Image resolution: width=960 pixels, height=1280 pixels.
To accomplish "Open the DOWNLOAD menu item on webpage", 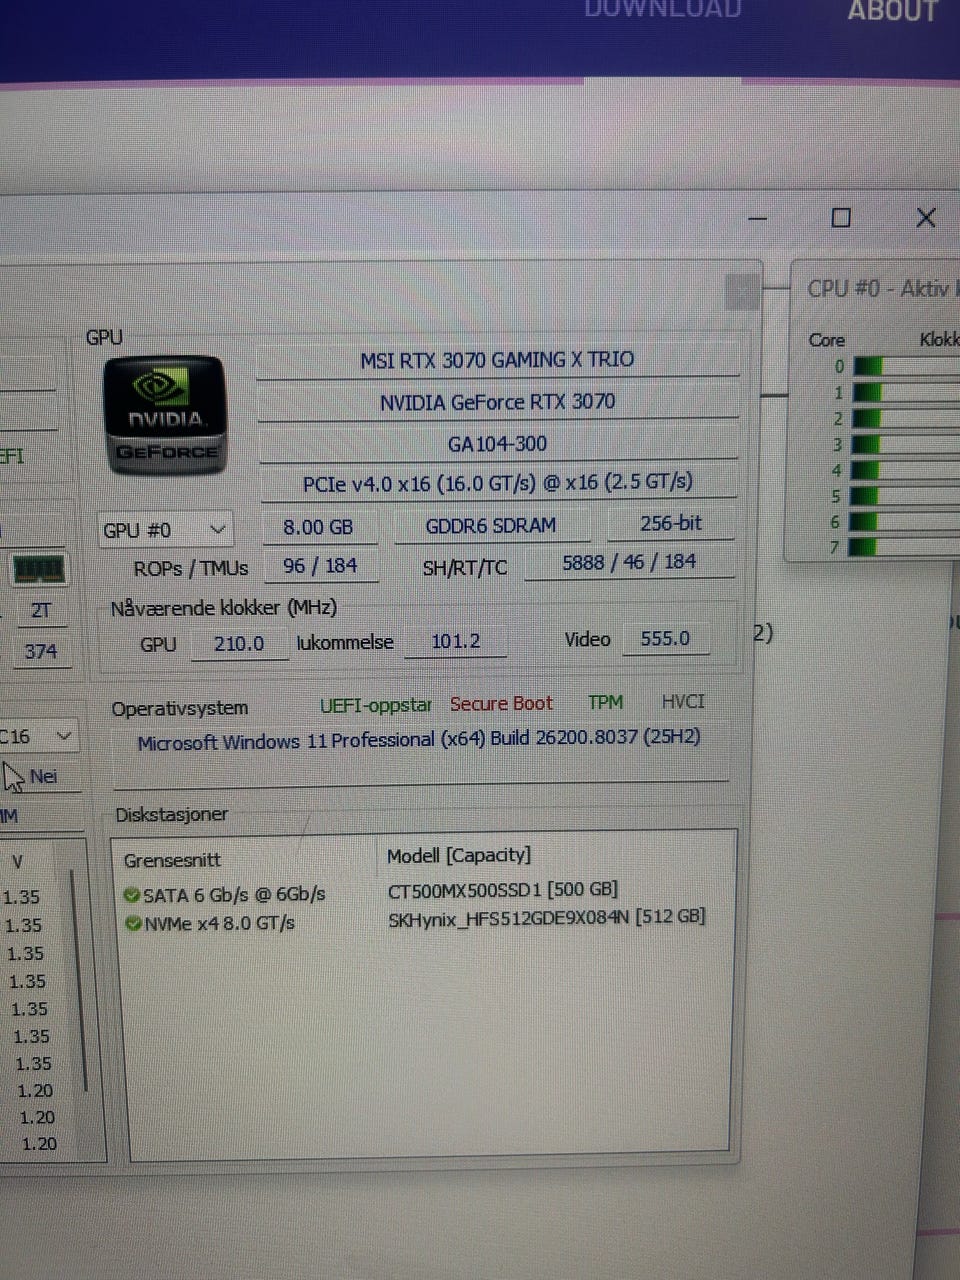I will click(662, 10).
